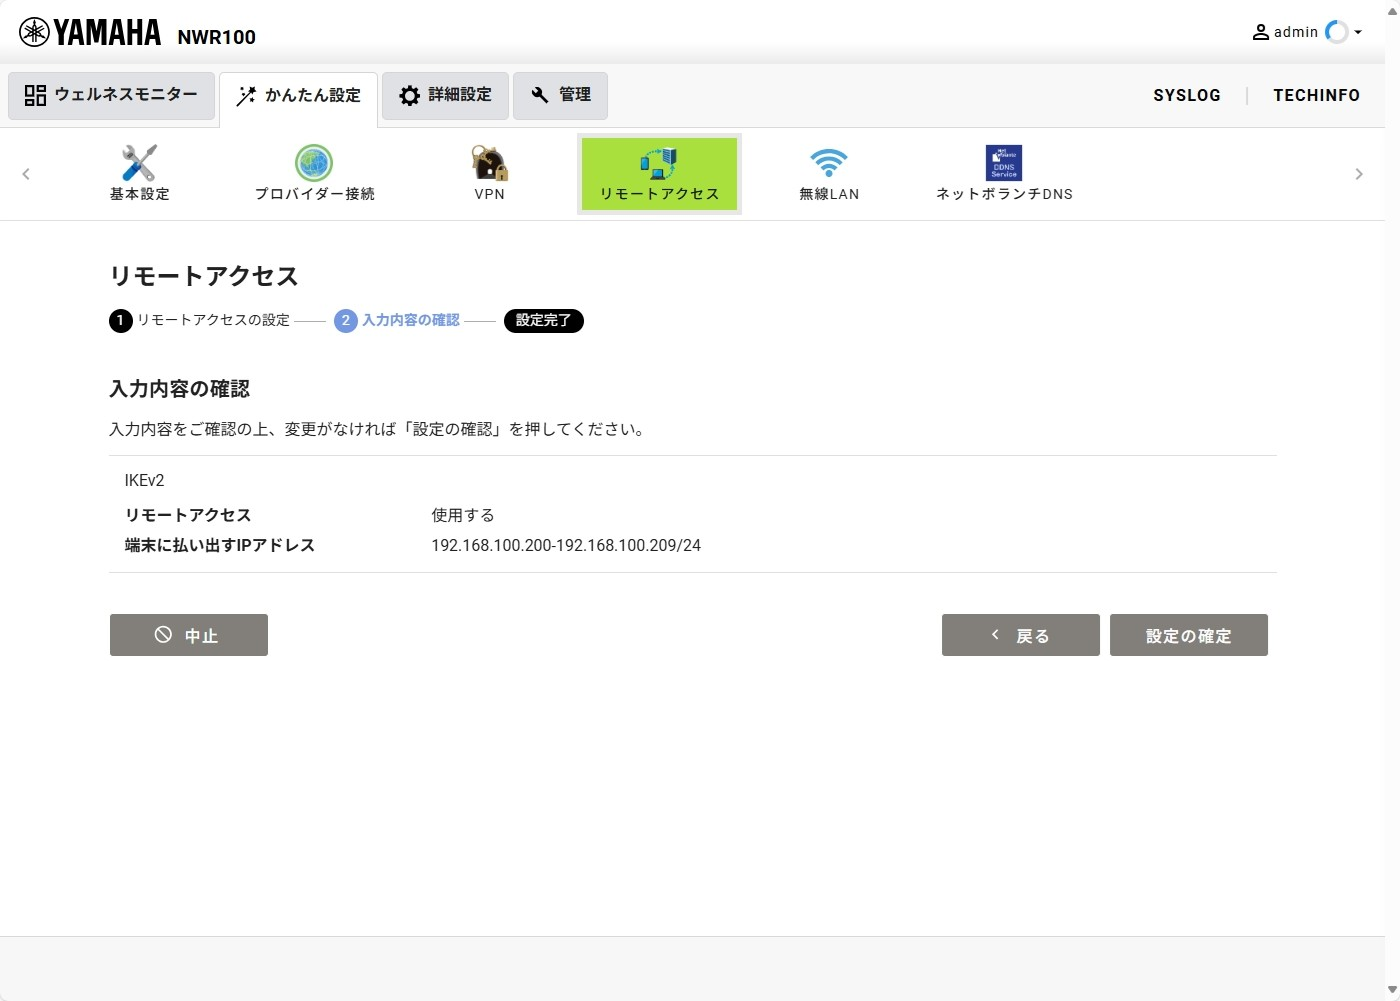Open プロバイダー接続 via the globe icon
This screenshot has height=1001, width=1400.
click(x=313, y=161)
